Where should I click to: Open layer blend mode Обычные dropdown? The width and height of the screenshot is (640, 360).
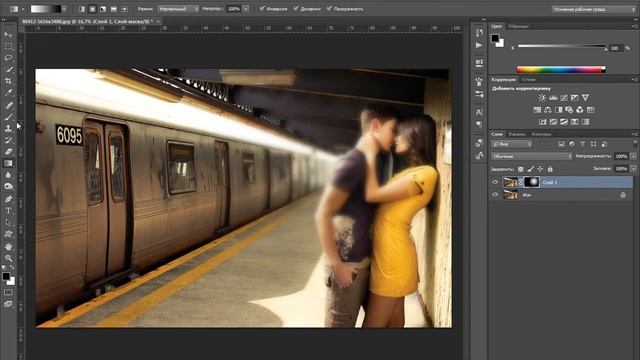532,156
